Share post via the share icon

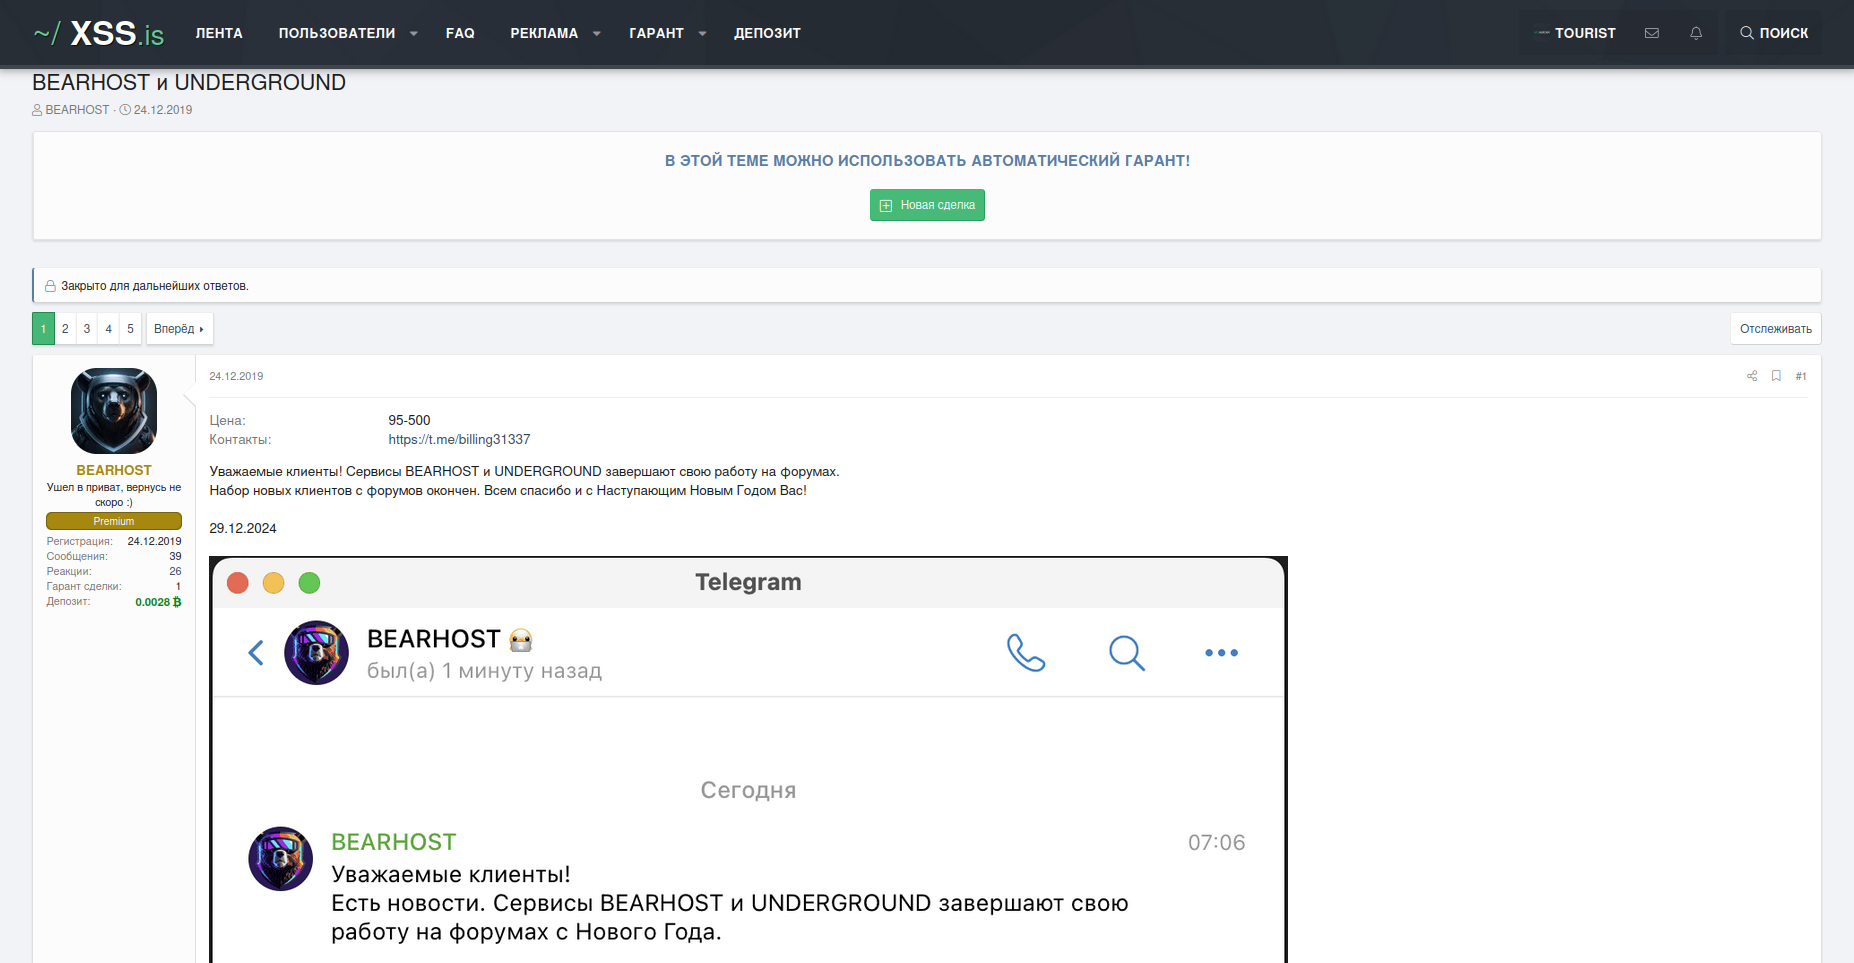(1752, 376)
